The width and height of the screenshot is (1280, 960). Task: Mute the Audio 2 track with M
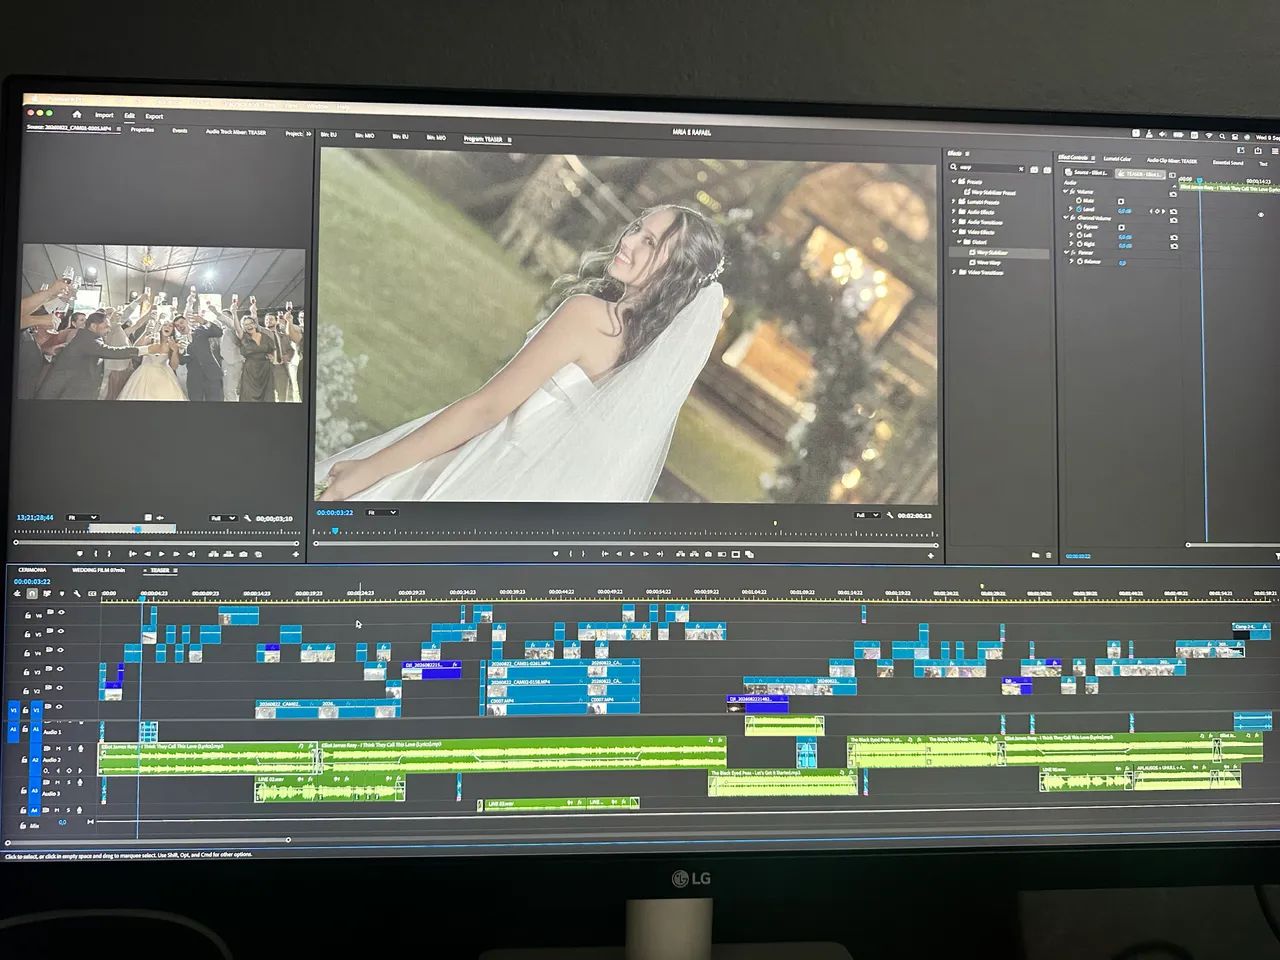coord(58,748)
